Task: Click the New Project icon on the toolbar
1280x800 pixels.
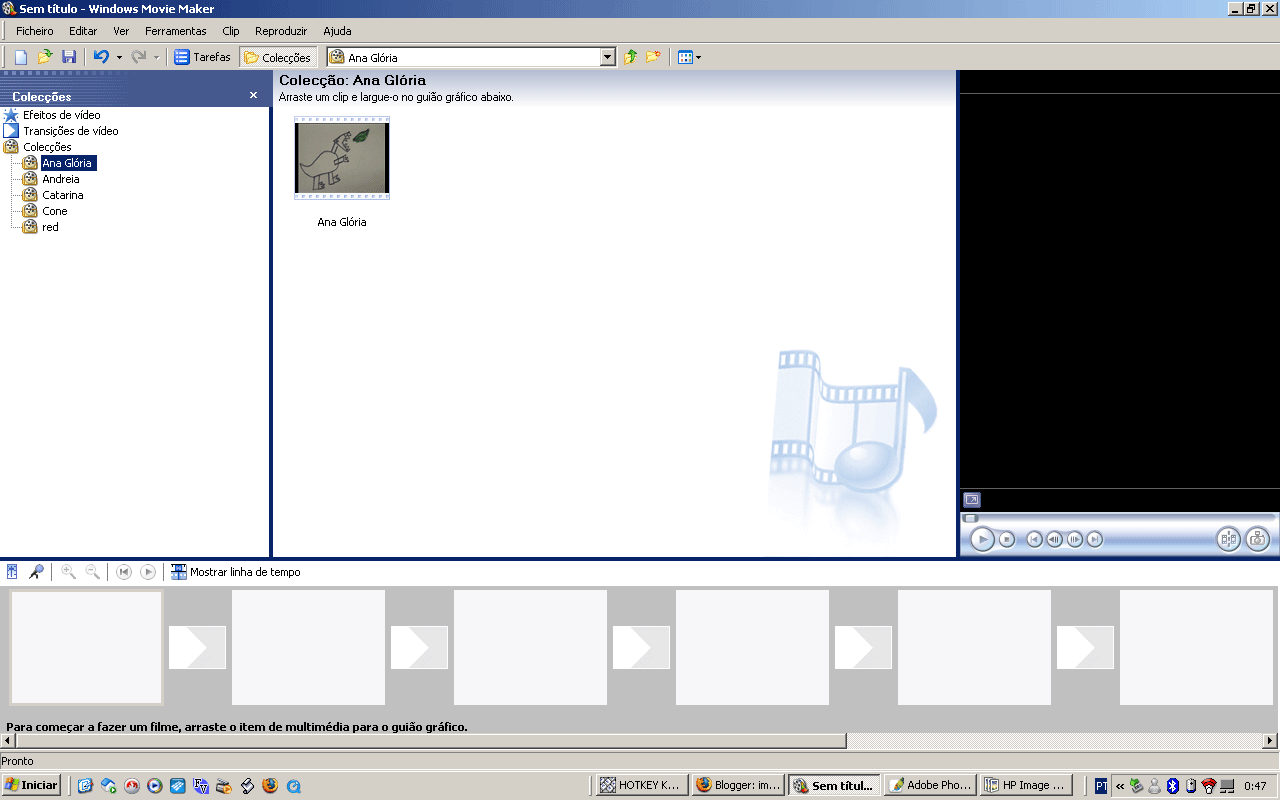Action: point(19,57)
